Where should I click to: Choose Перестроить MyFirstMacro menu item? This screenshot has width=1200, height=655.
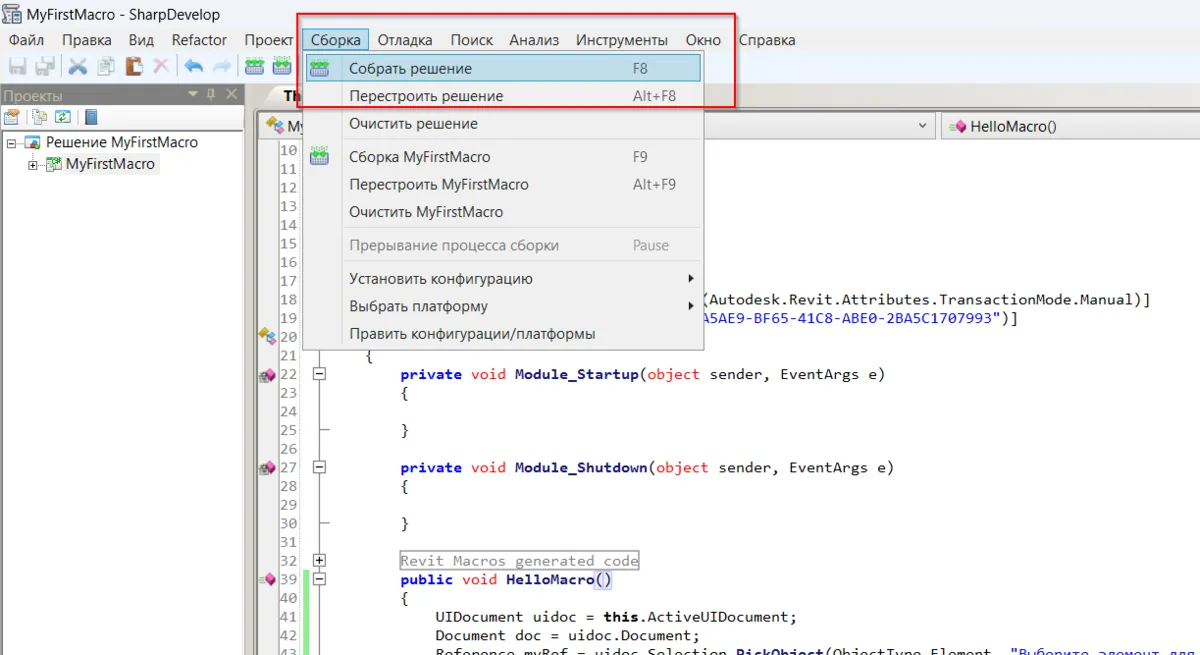[503, 184]
